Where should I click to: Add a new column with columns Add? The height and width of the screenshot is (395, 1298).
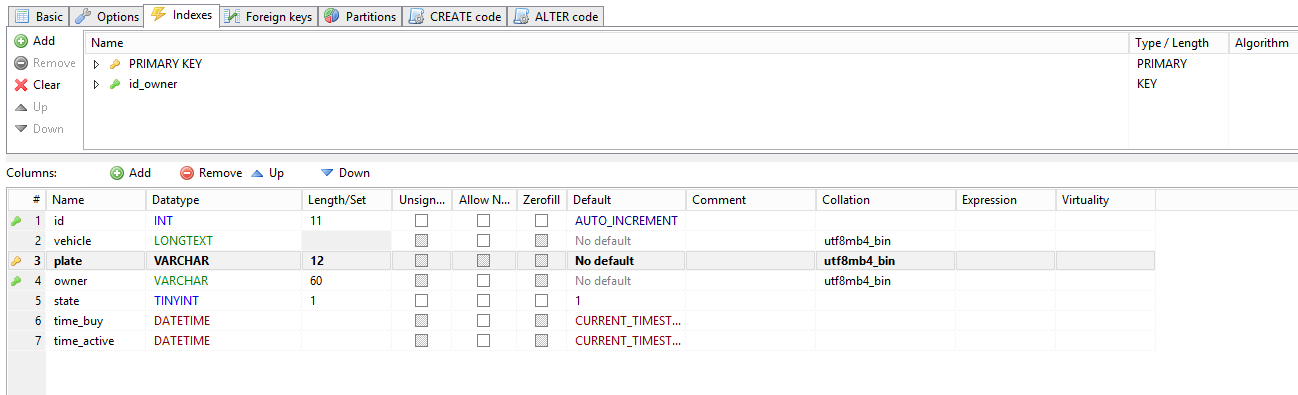[x=130, y=173]
